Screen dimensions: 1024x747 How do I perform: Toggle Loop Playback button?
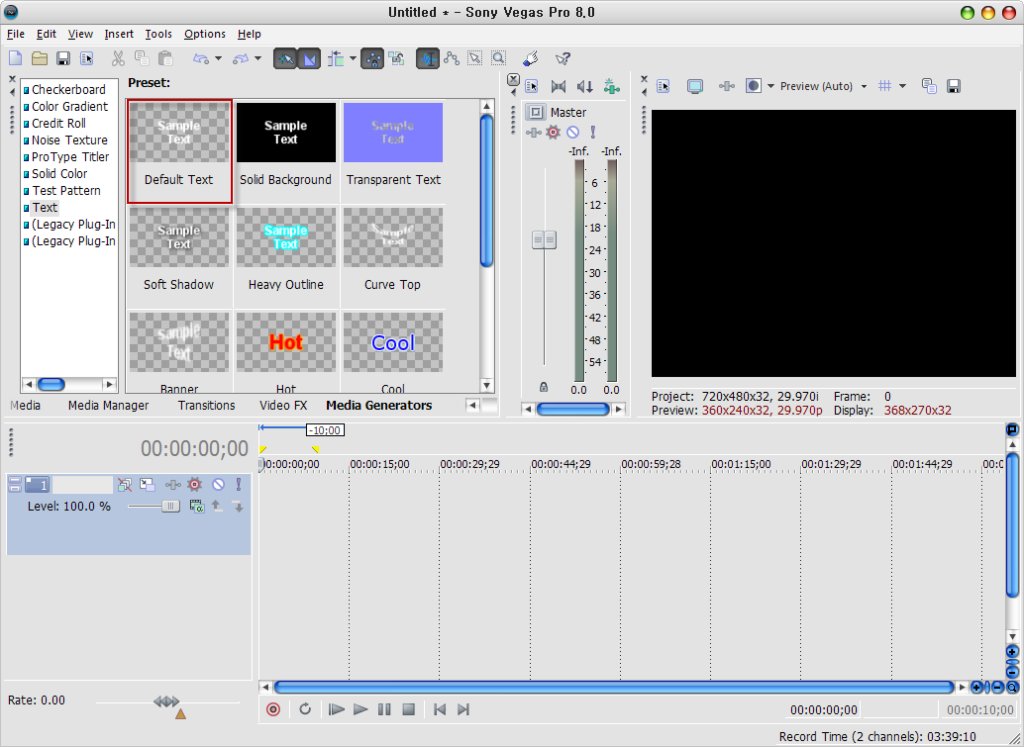305,709
